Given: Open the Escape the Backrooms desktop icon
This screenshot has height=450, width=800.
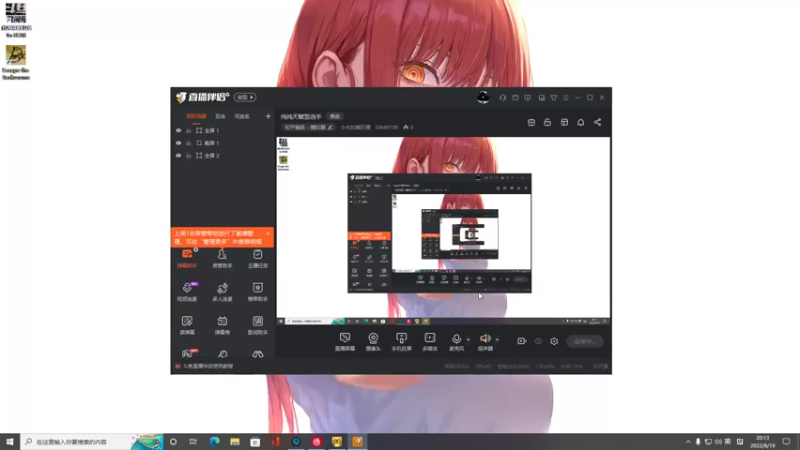Looking at the screenshot, I should tap(16, 63).
